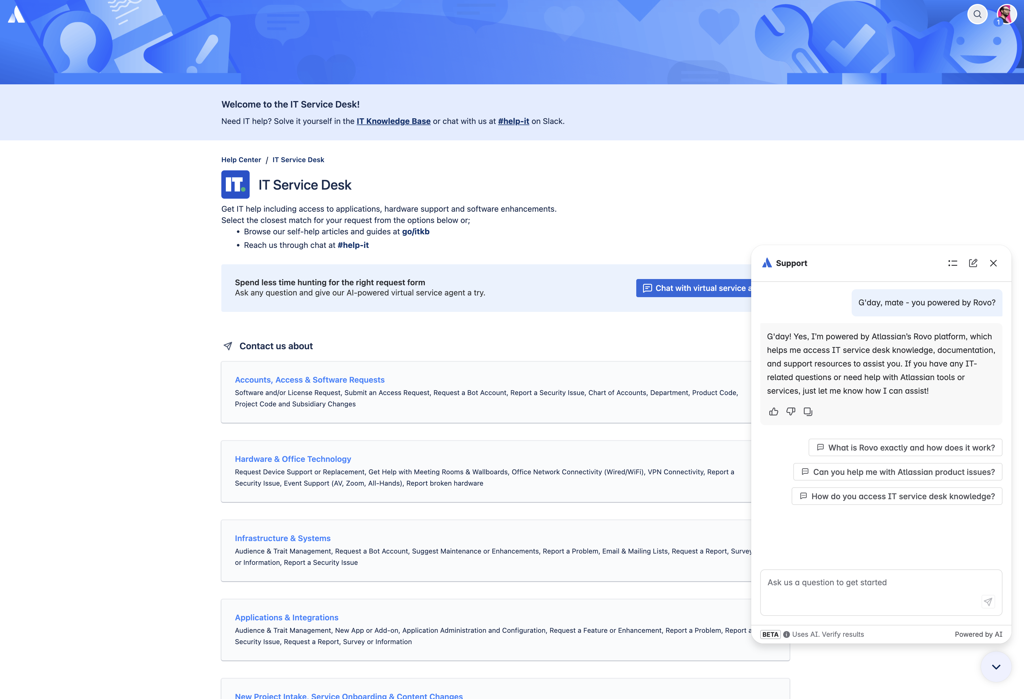Click Chat with virtual service agent button
1024x699 pixels.
coord(694,288)
